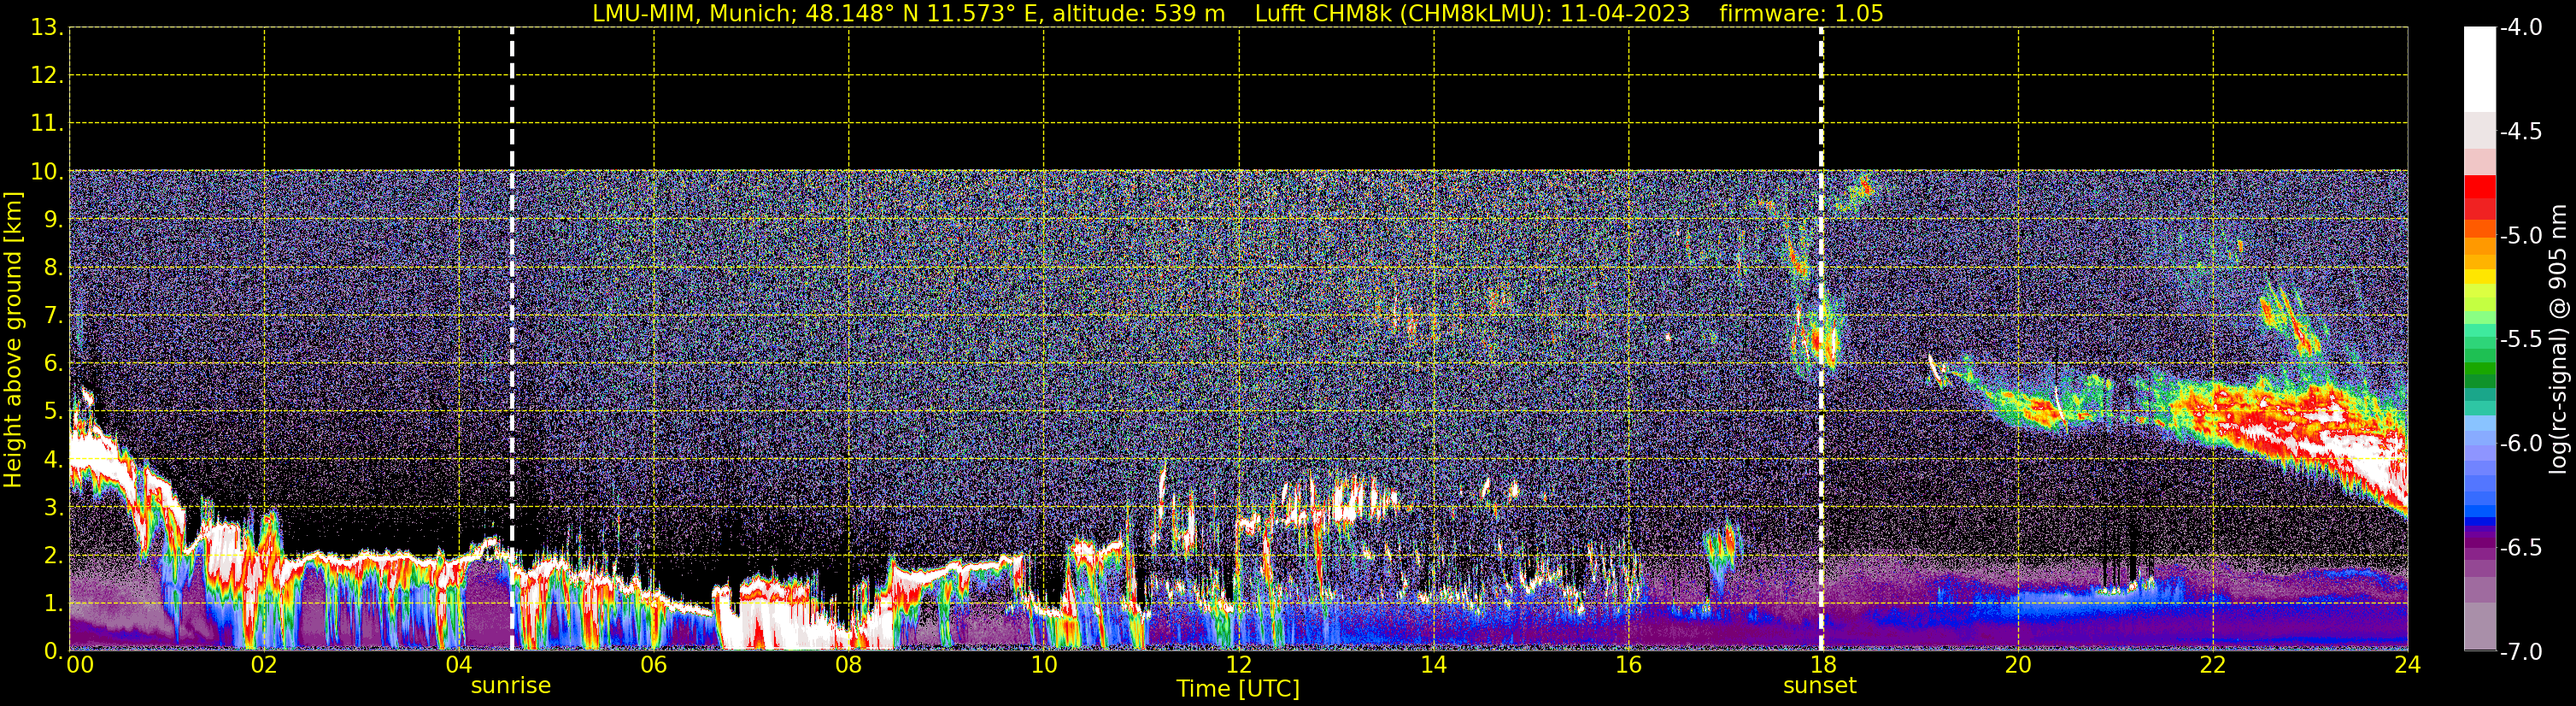The width and height of the screenshot is (2576, 706).
Task: Click the '8.' tick on the height axis
Action: (54, 268)
